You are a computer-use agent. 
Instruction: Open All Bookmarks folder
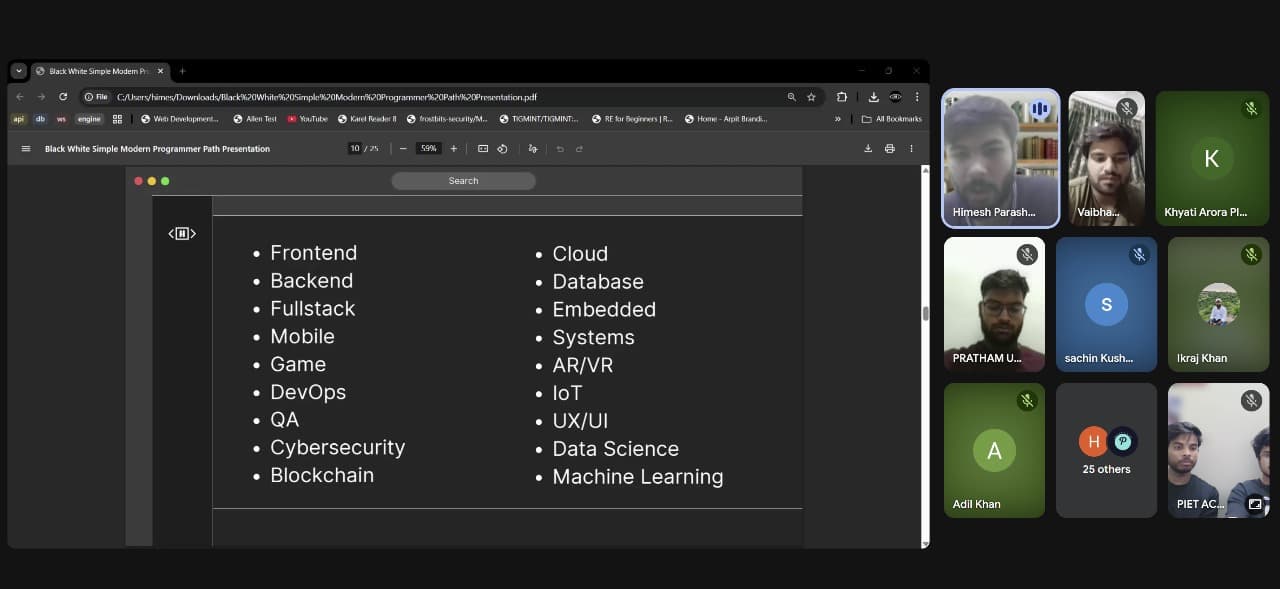click(x=892, y=119)
